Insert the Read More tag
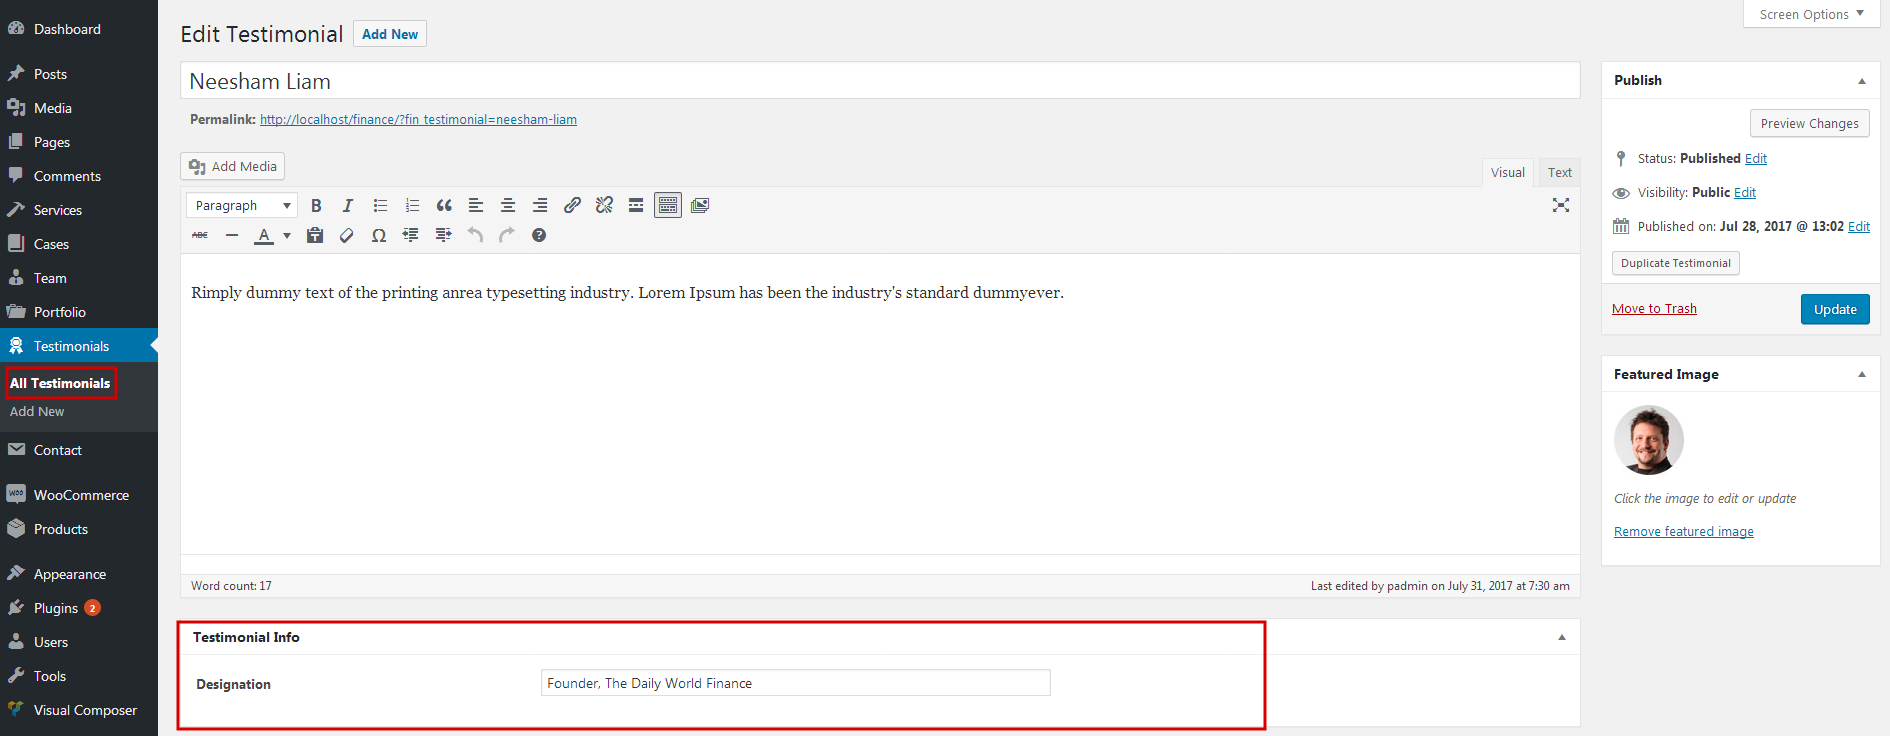Image resolution: width=1890 pixels, height=736 pixels. click(x=636, y=205)
